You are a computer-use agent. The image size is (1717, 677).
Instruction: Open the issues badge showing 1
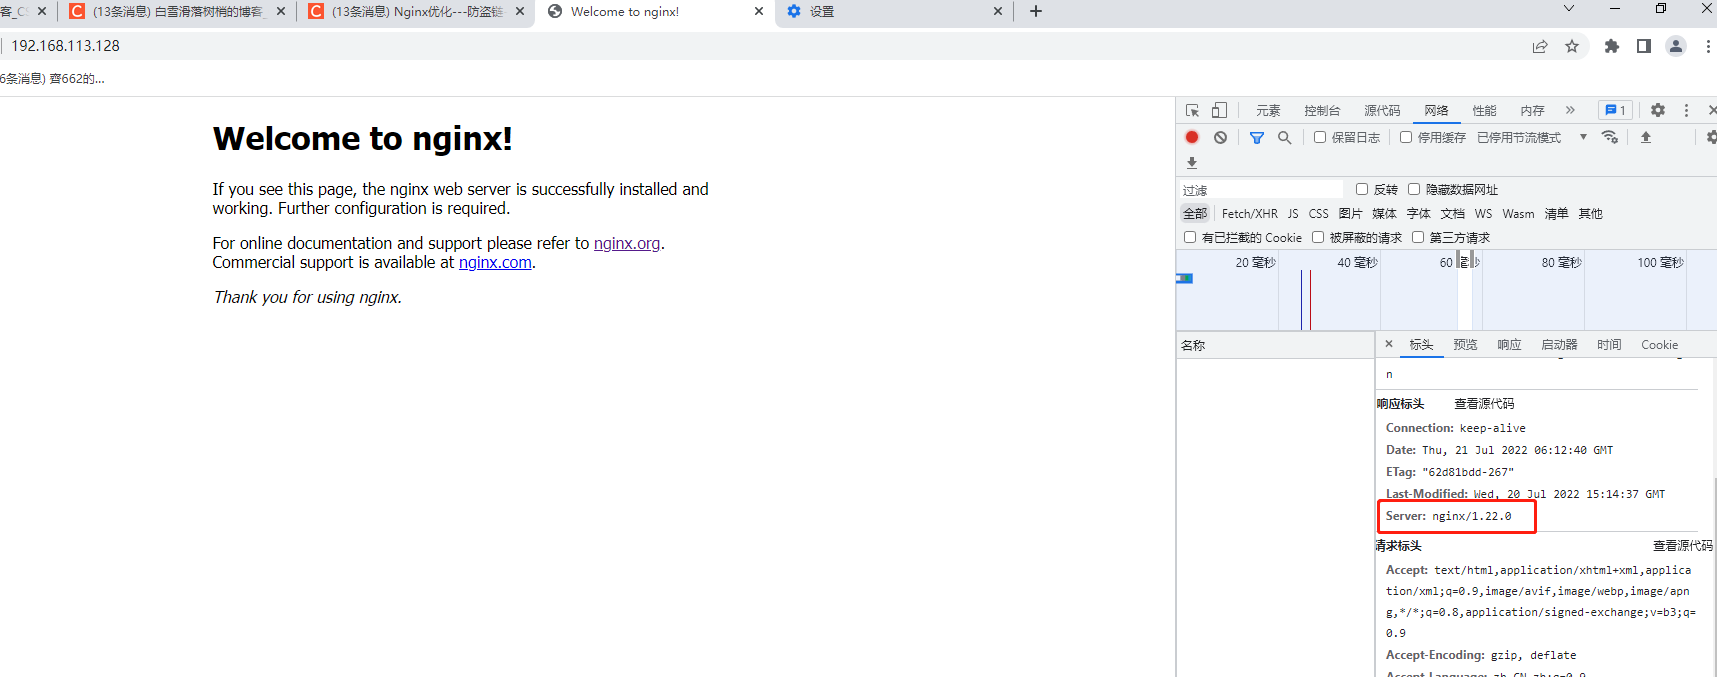[x=1614, y=110]
